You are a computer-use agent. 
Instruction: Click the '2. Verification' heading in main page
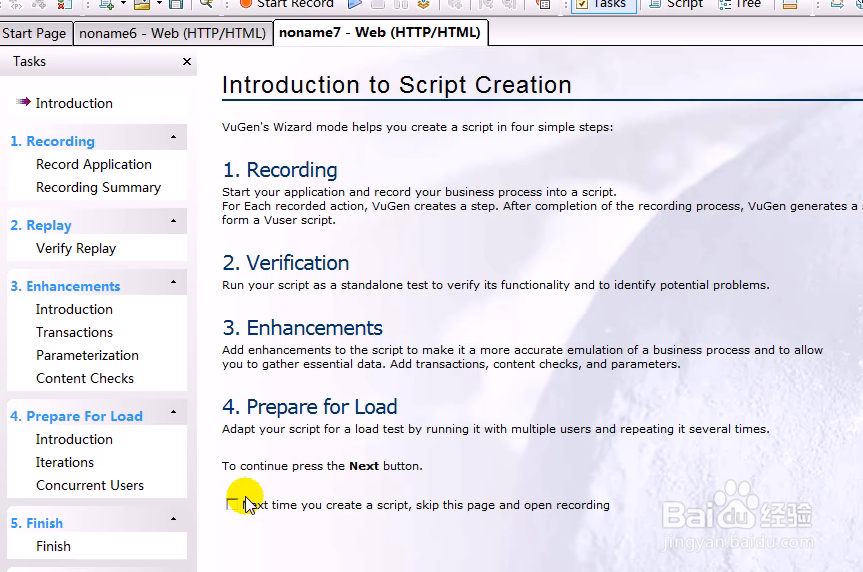tap(286, 263)
